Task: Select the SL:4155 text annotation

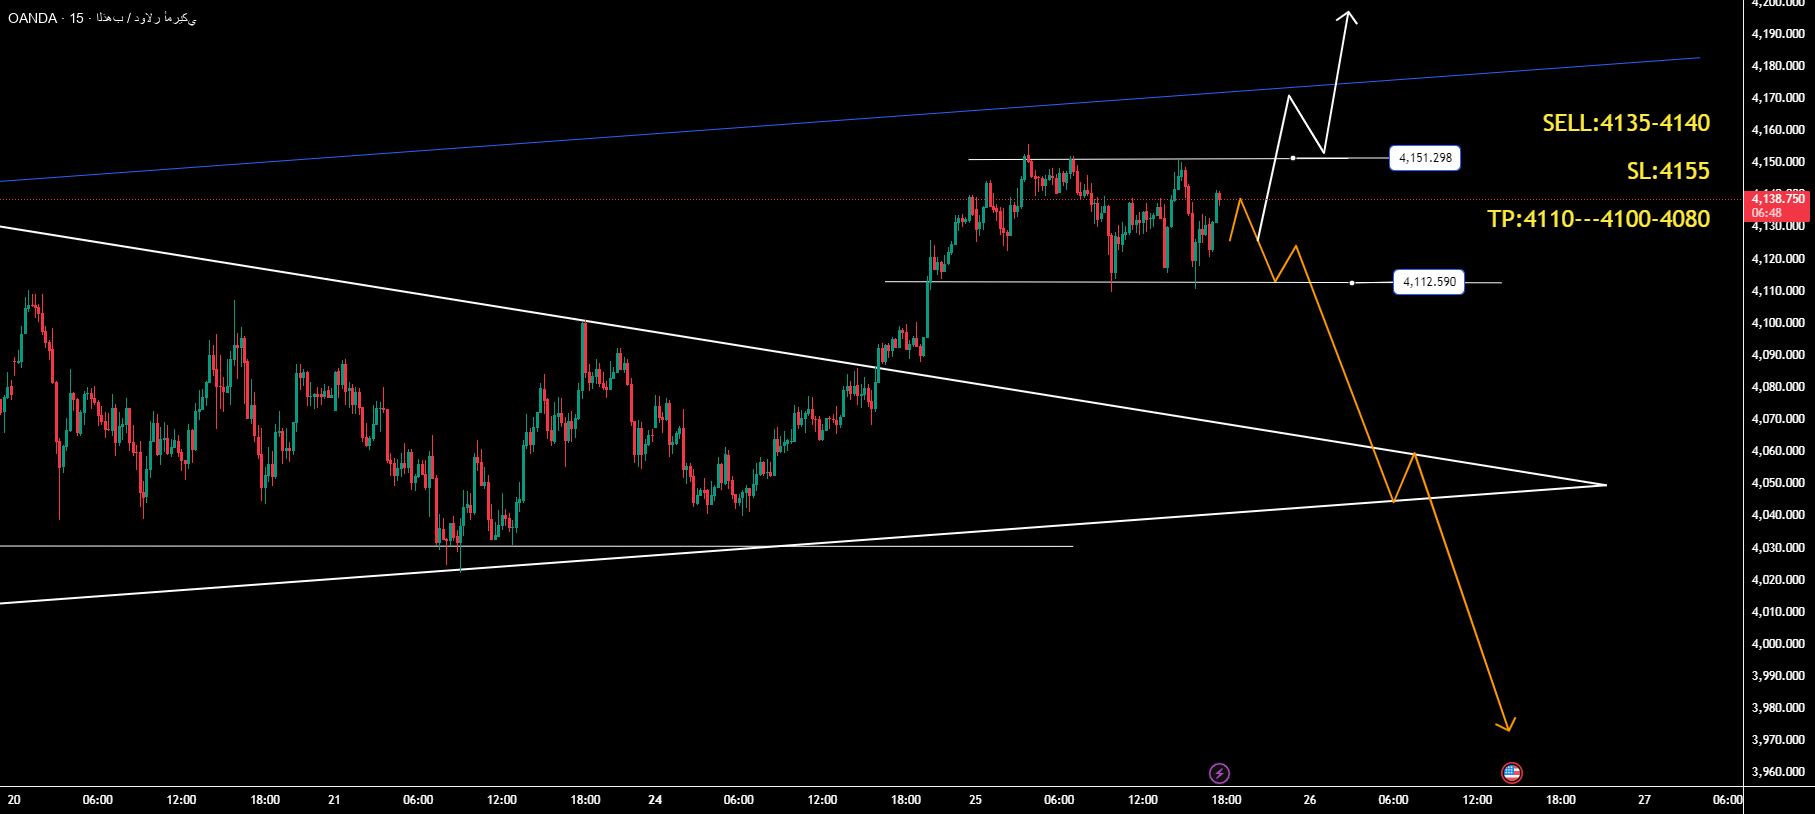Action: pyautogui.click(x=1667, y=171)
